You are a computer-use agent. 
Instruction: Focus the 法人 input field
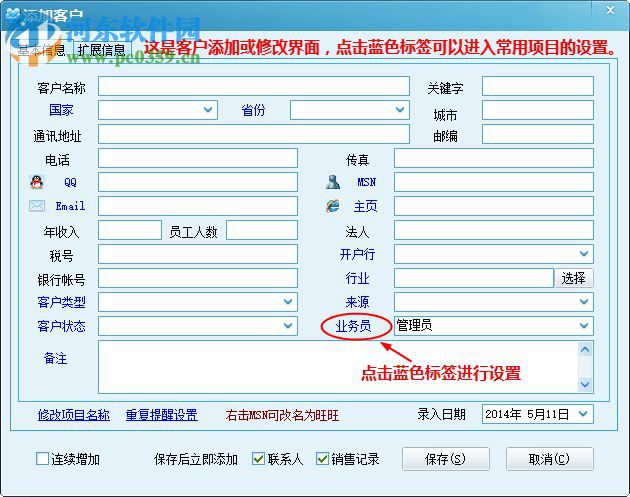click(494, 230)
